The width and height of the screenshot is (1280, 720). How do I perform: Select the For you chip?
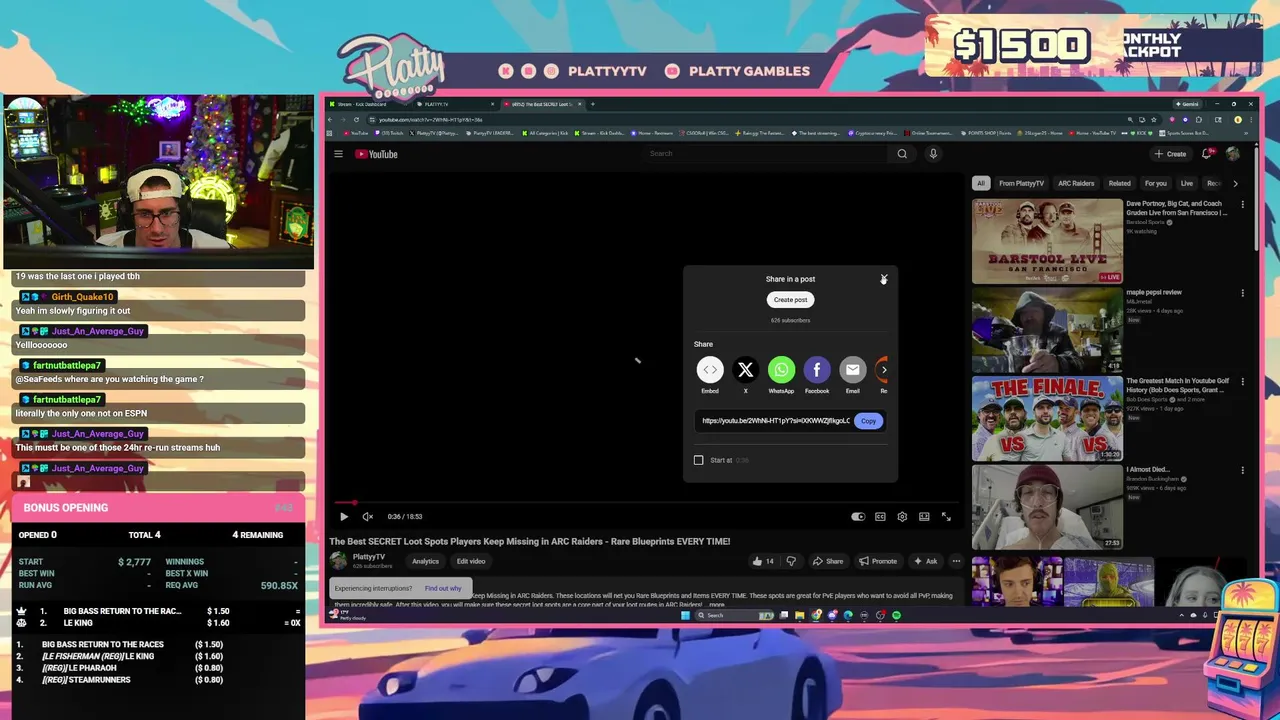1156,183
